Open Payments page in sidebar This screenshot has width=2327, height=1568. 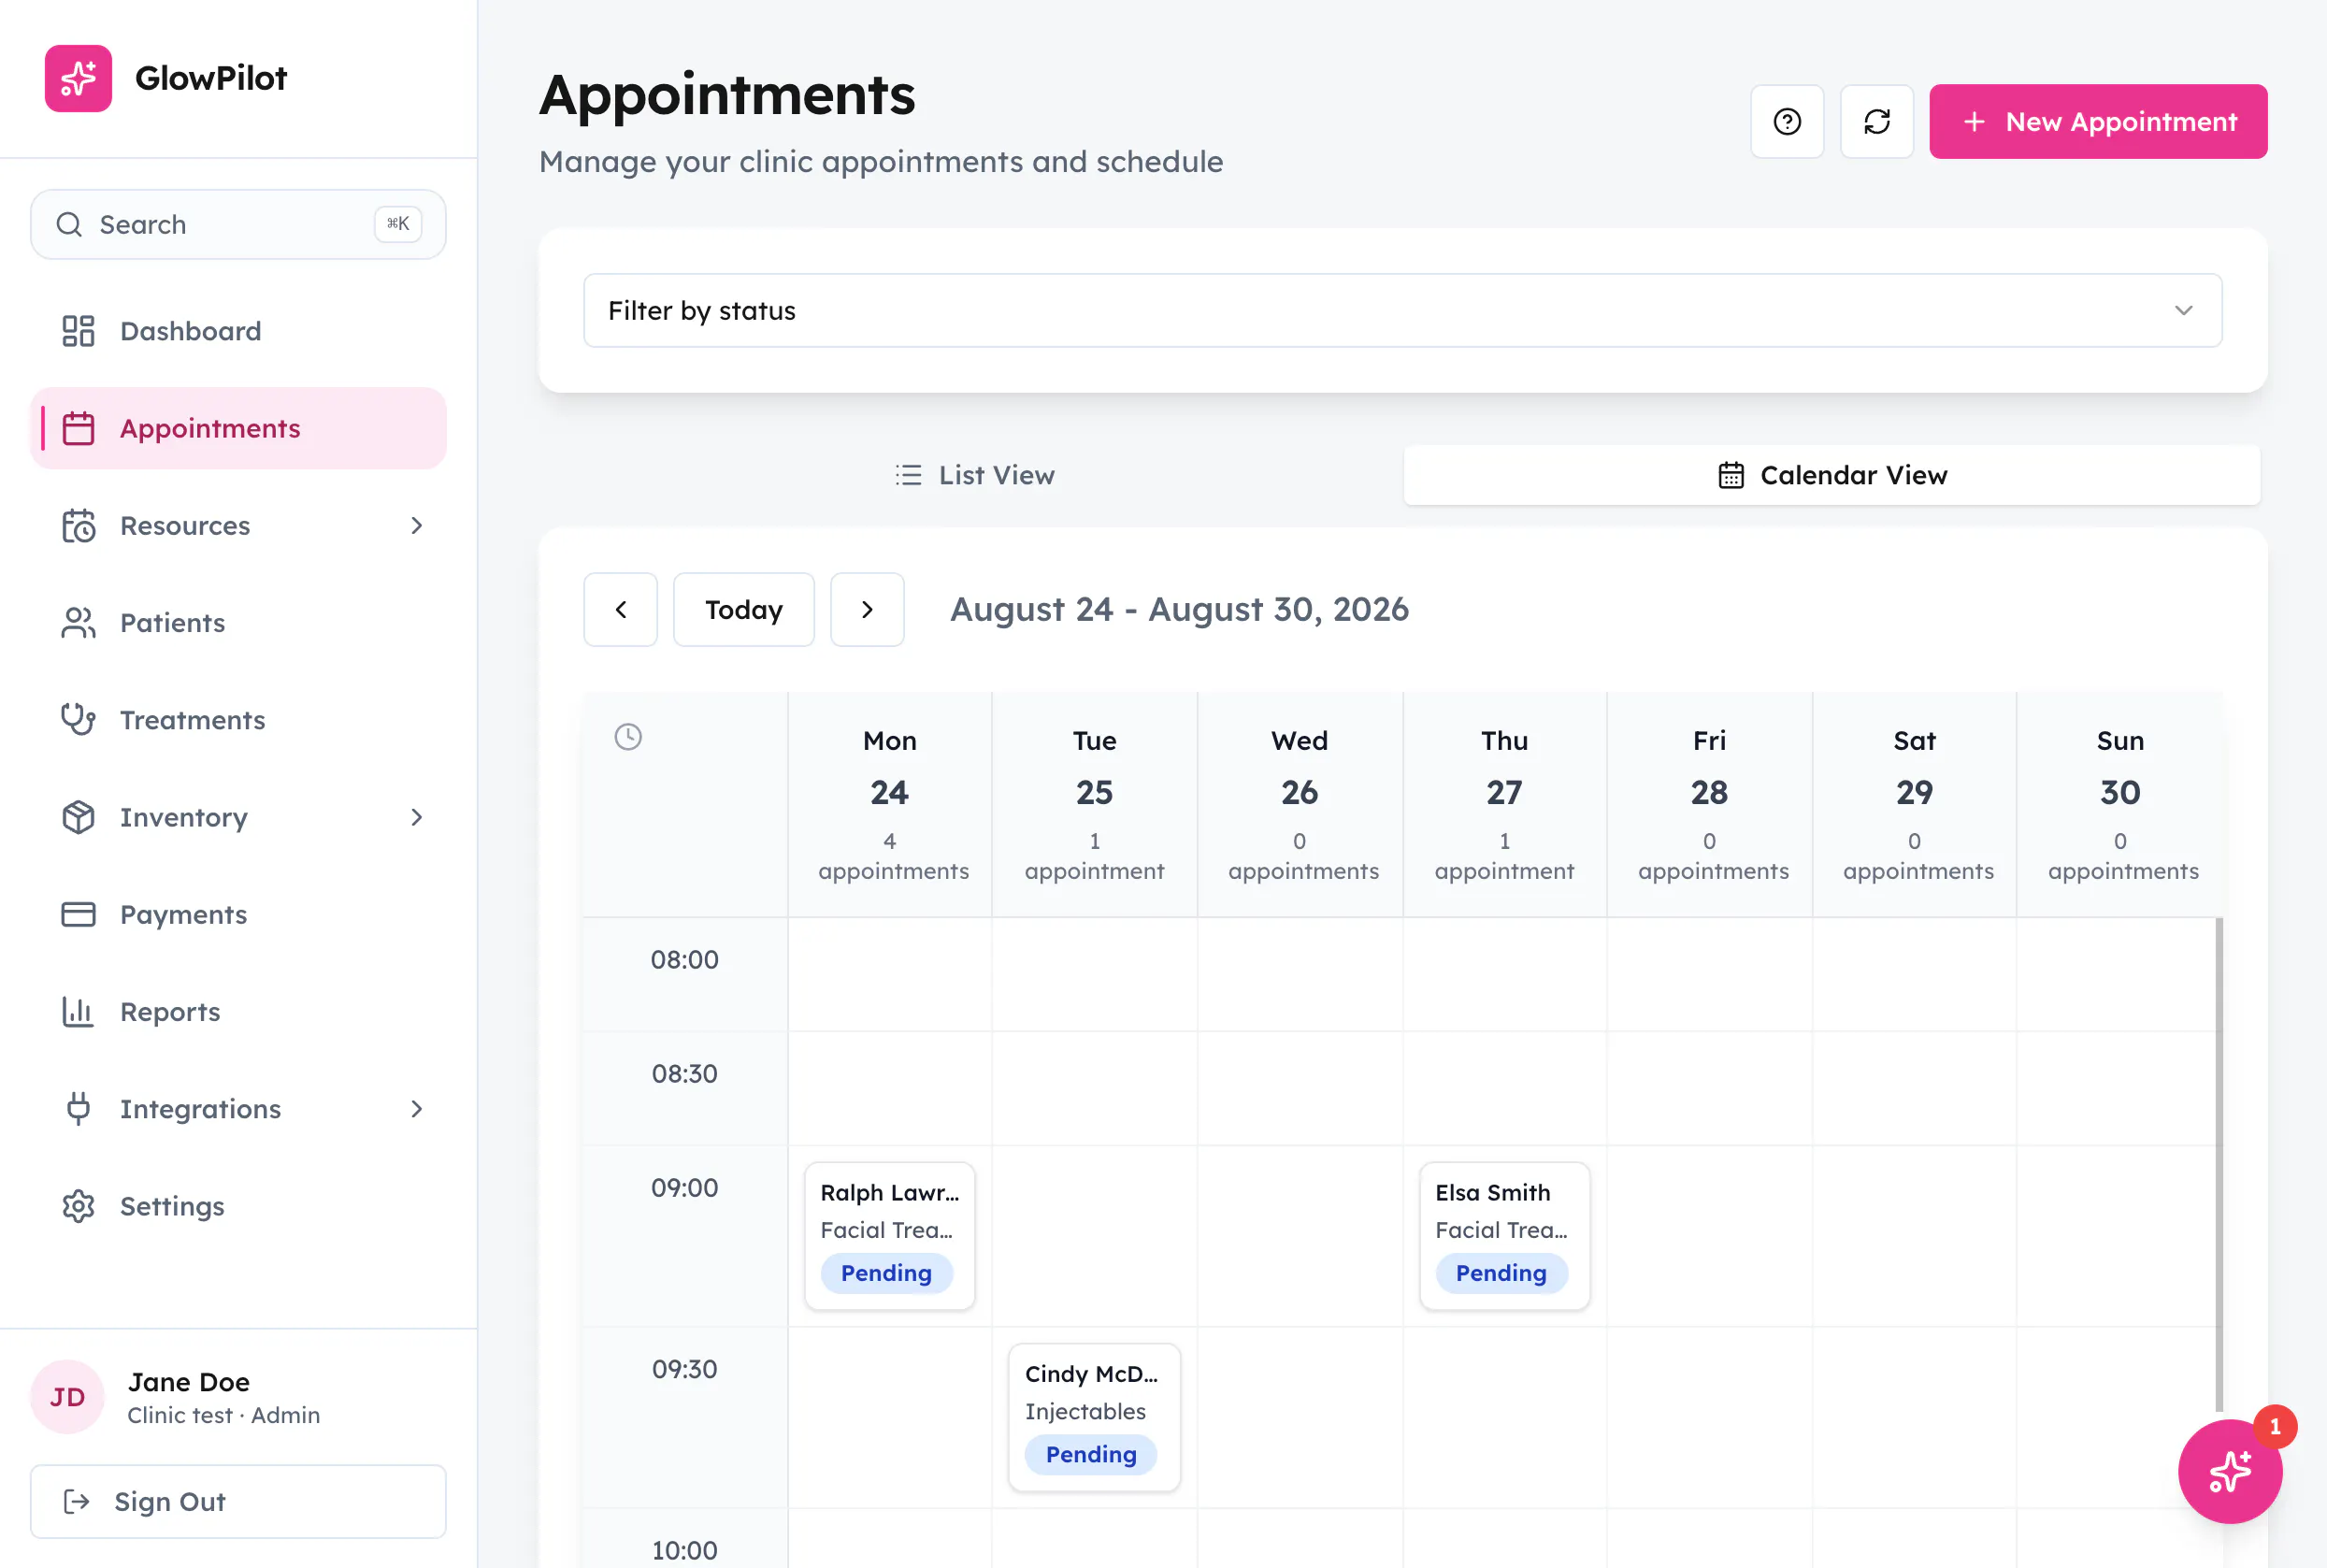click(238, 914)
